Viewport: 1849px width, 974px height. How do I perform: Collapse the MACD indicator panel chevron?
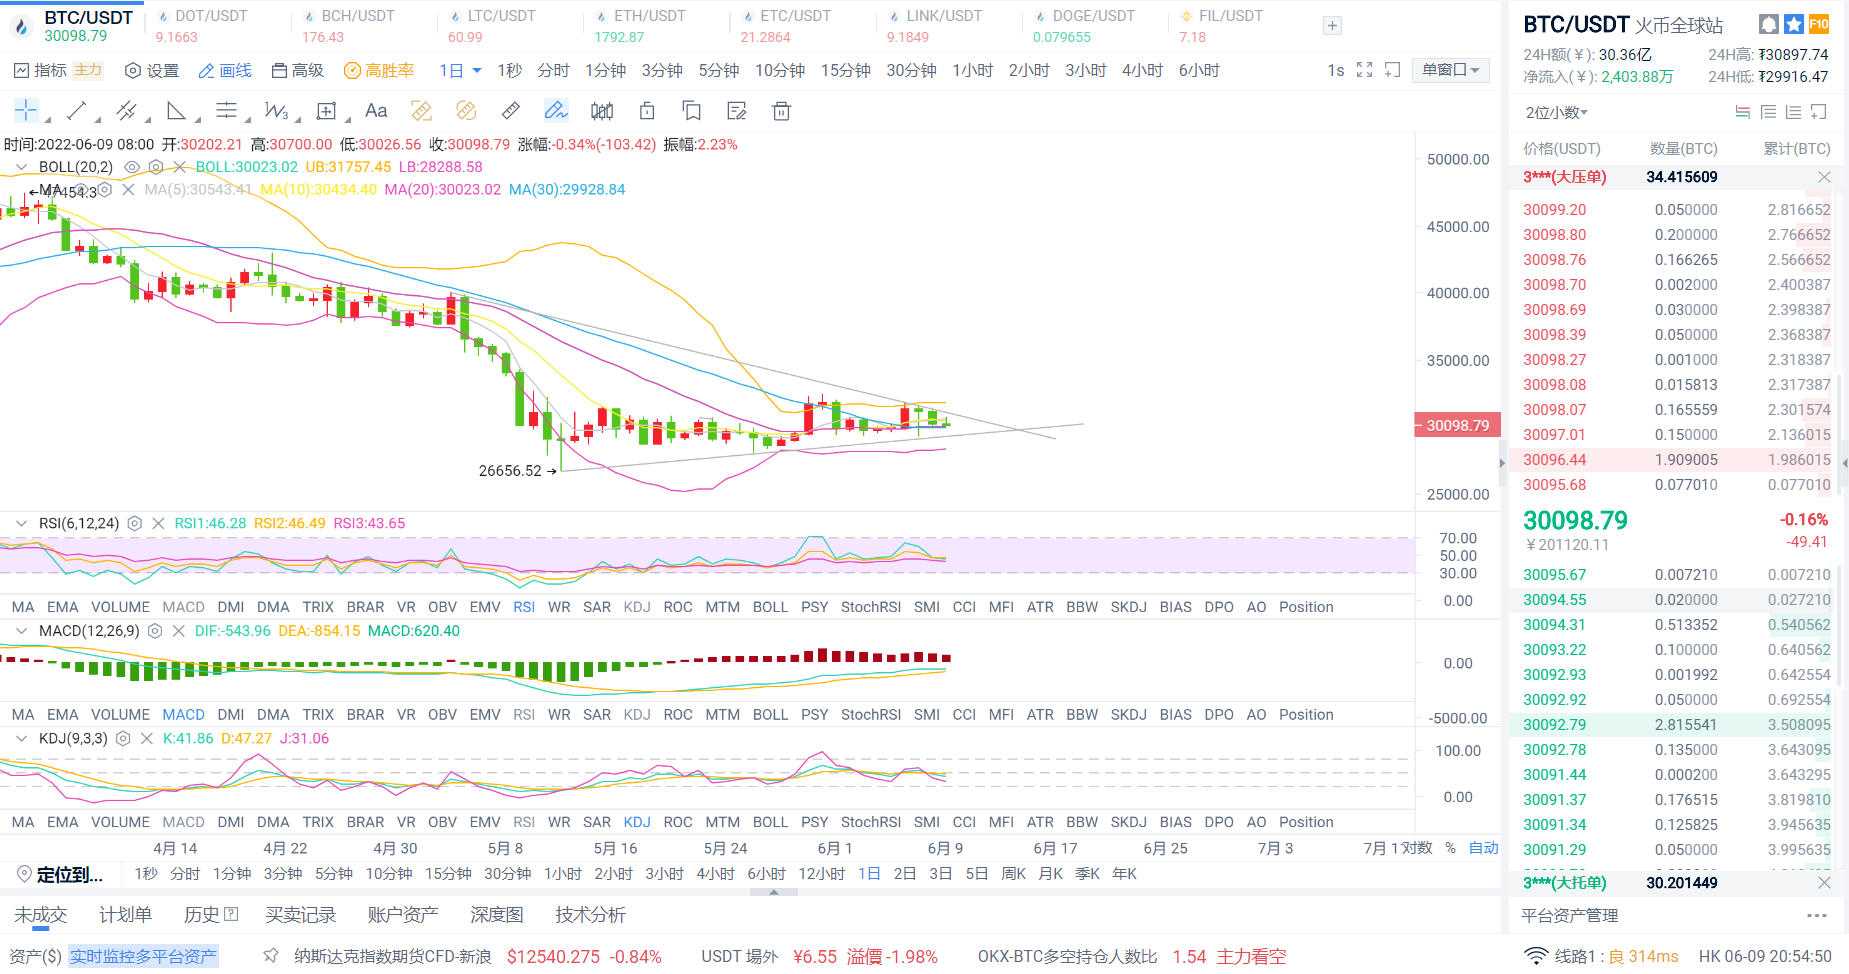point(21,631)
